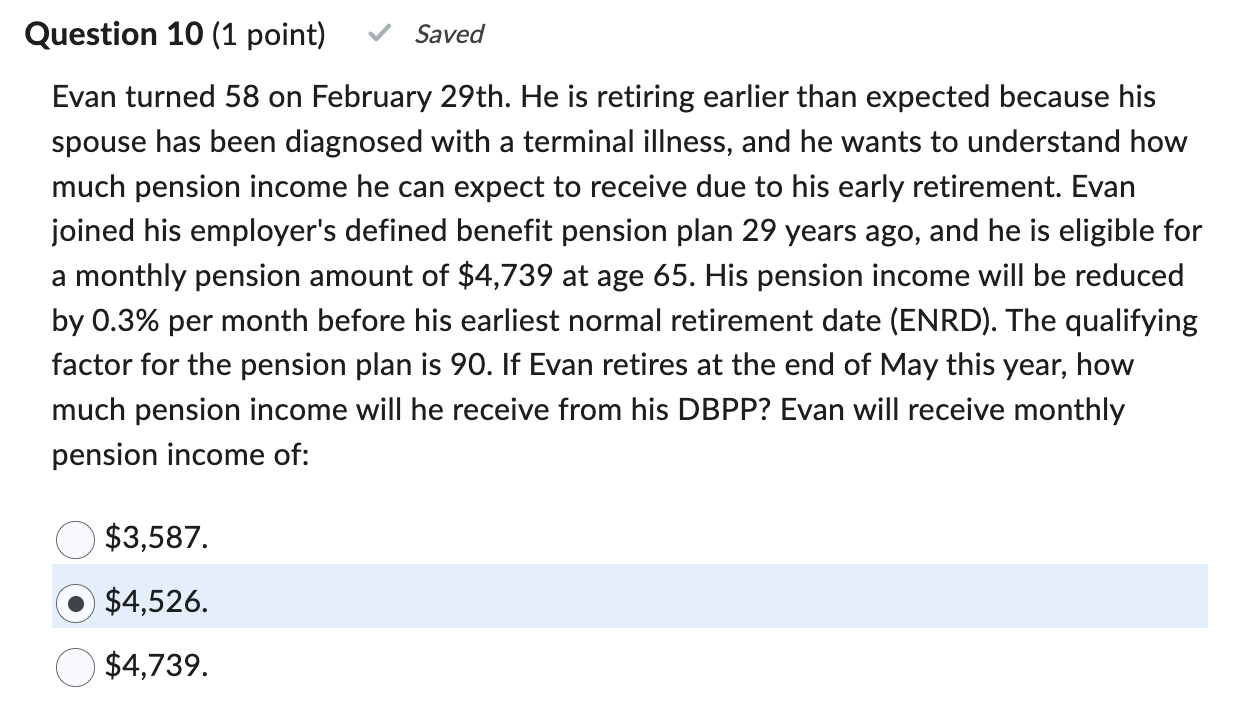
Task: Click the checkmark next to Question 10 heading
Action: (377, 33)
